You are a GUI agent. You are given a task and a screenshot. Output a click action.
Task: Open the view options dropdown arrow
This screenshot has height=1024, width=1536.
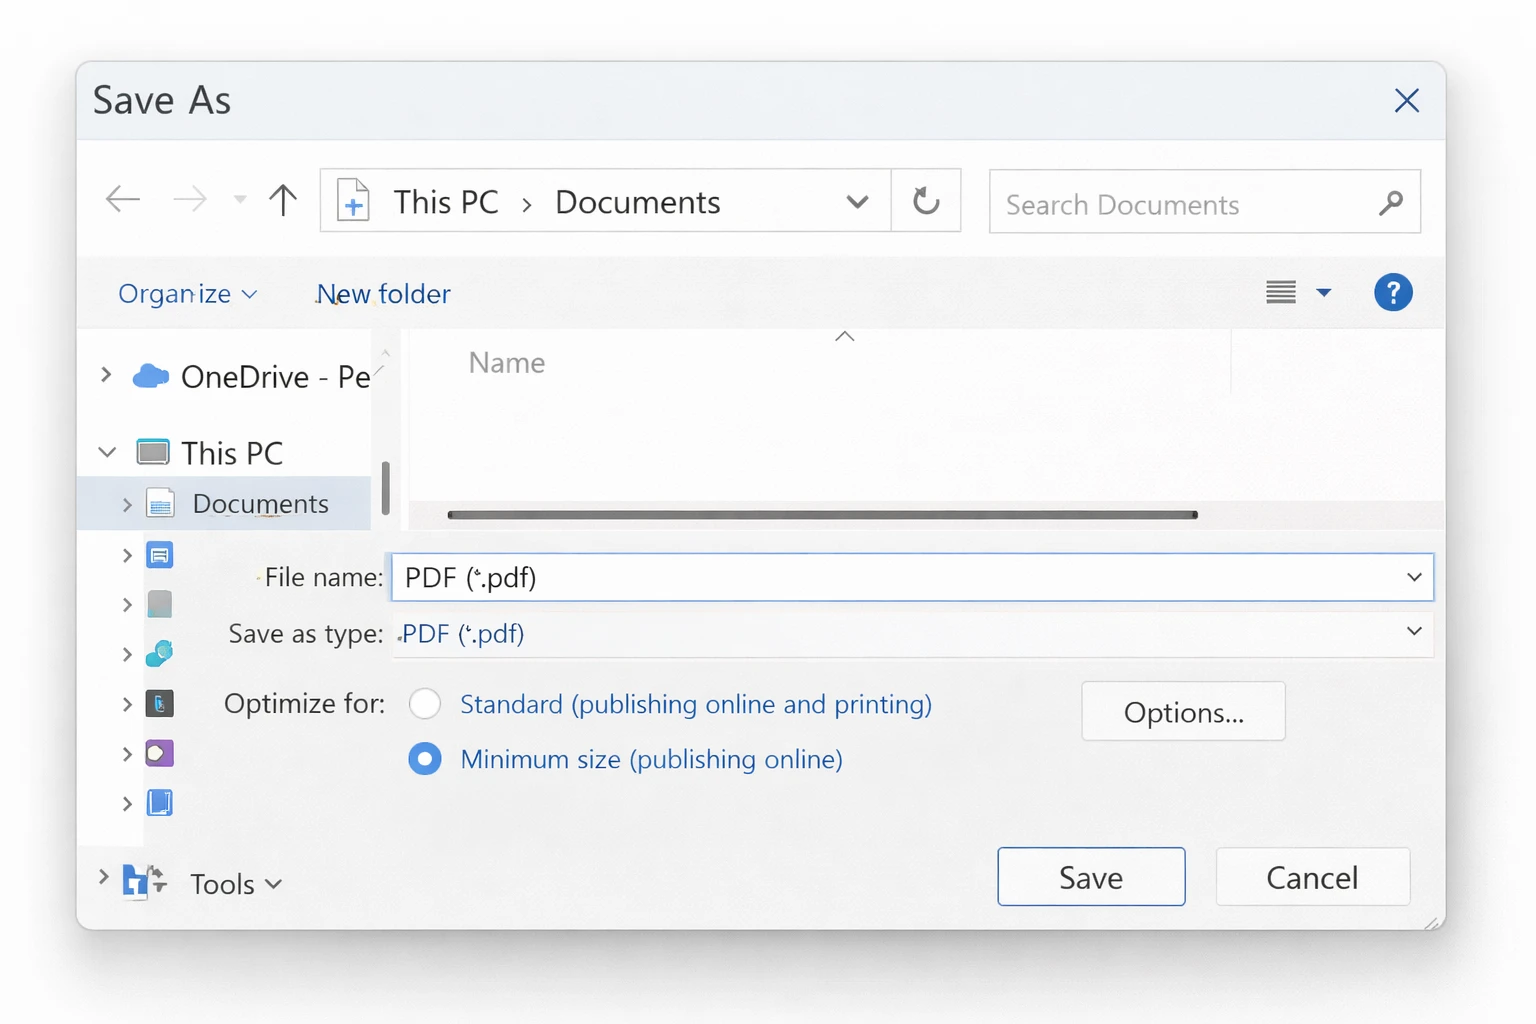coord(1323,293)
